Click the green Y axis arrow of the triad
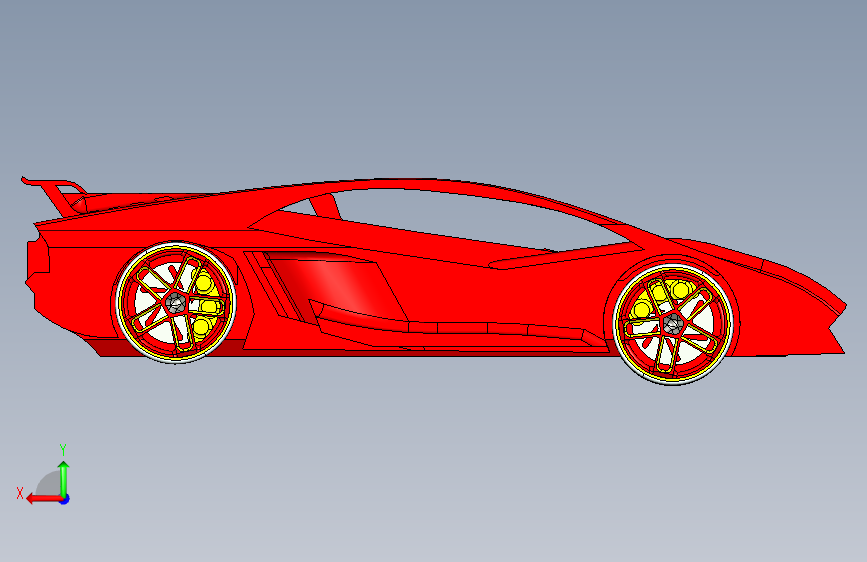This screenshot has width=867, height=562. coord(64,479)
